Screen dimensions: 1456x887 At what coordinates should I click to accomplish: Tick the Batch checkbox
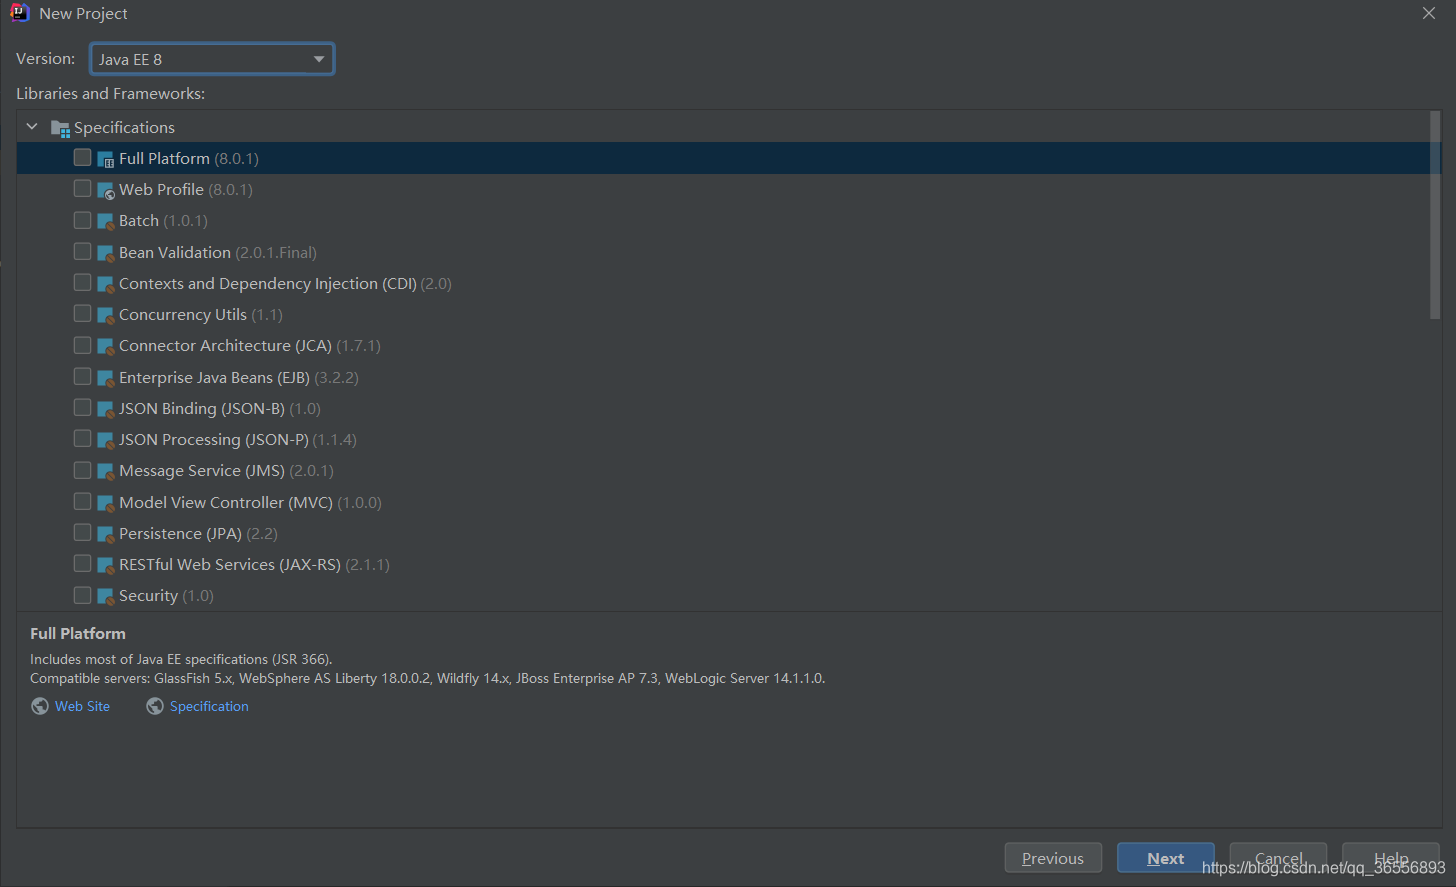click(82, 219)
